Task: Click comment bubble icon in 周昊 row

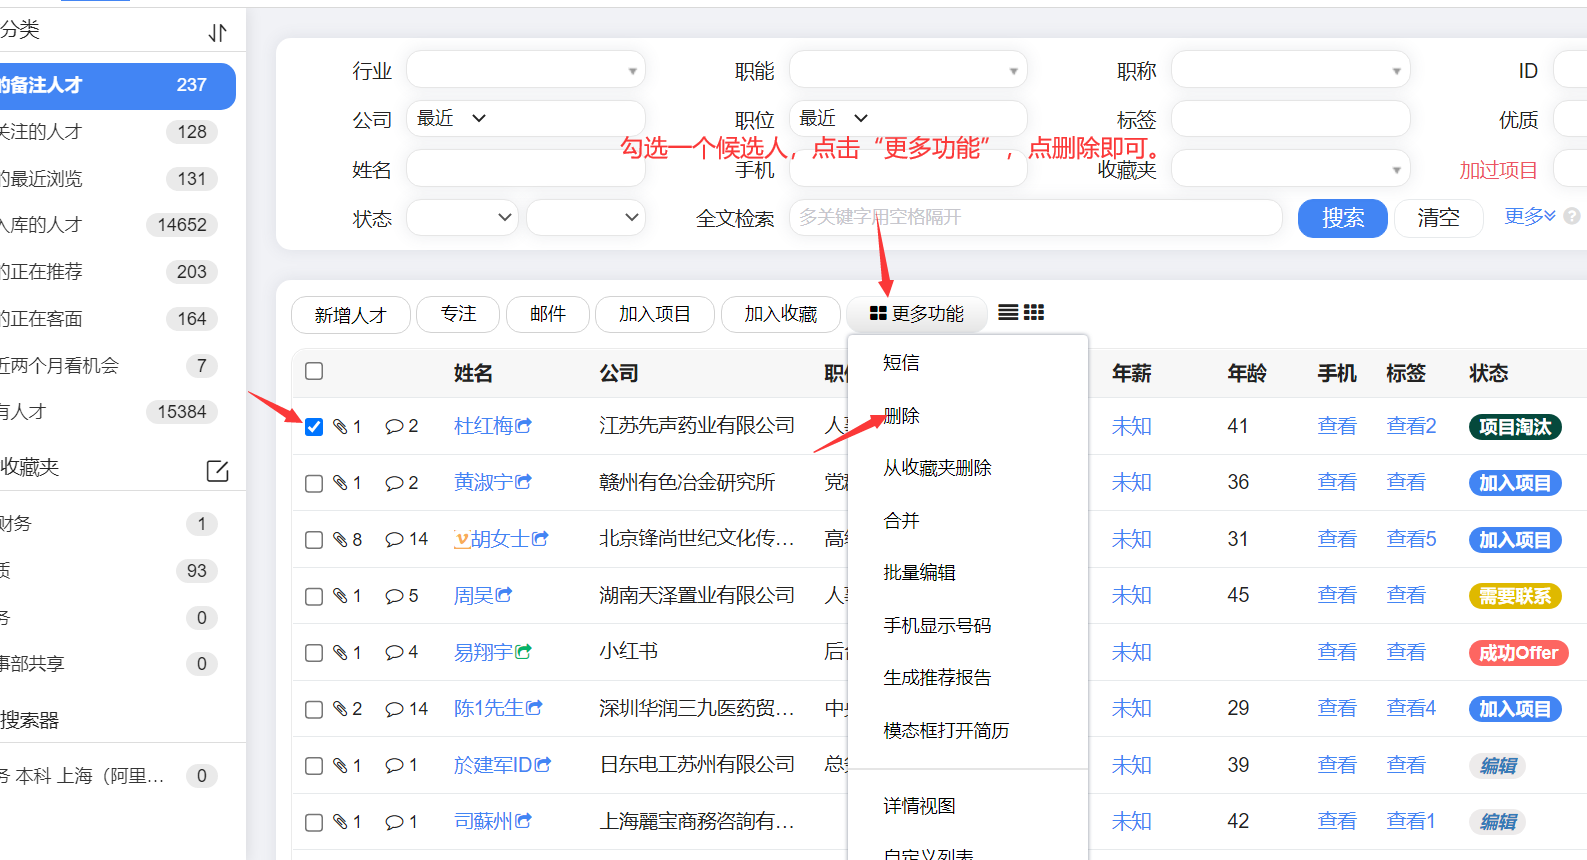Action: tap(394, 596)
